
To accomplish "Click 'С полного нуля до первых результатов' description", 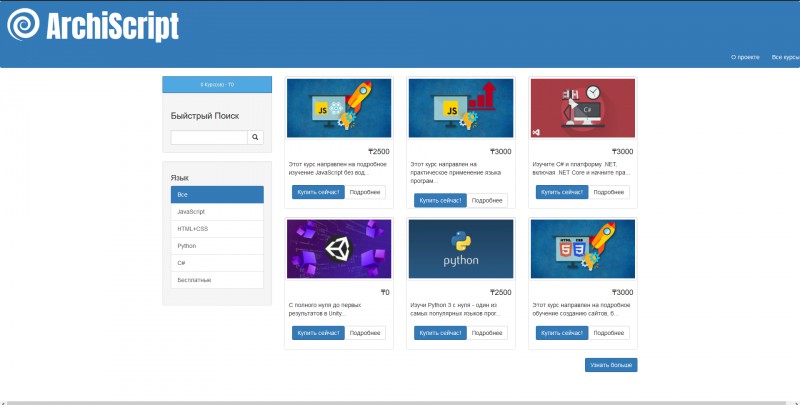I will [x=325, y=310].
